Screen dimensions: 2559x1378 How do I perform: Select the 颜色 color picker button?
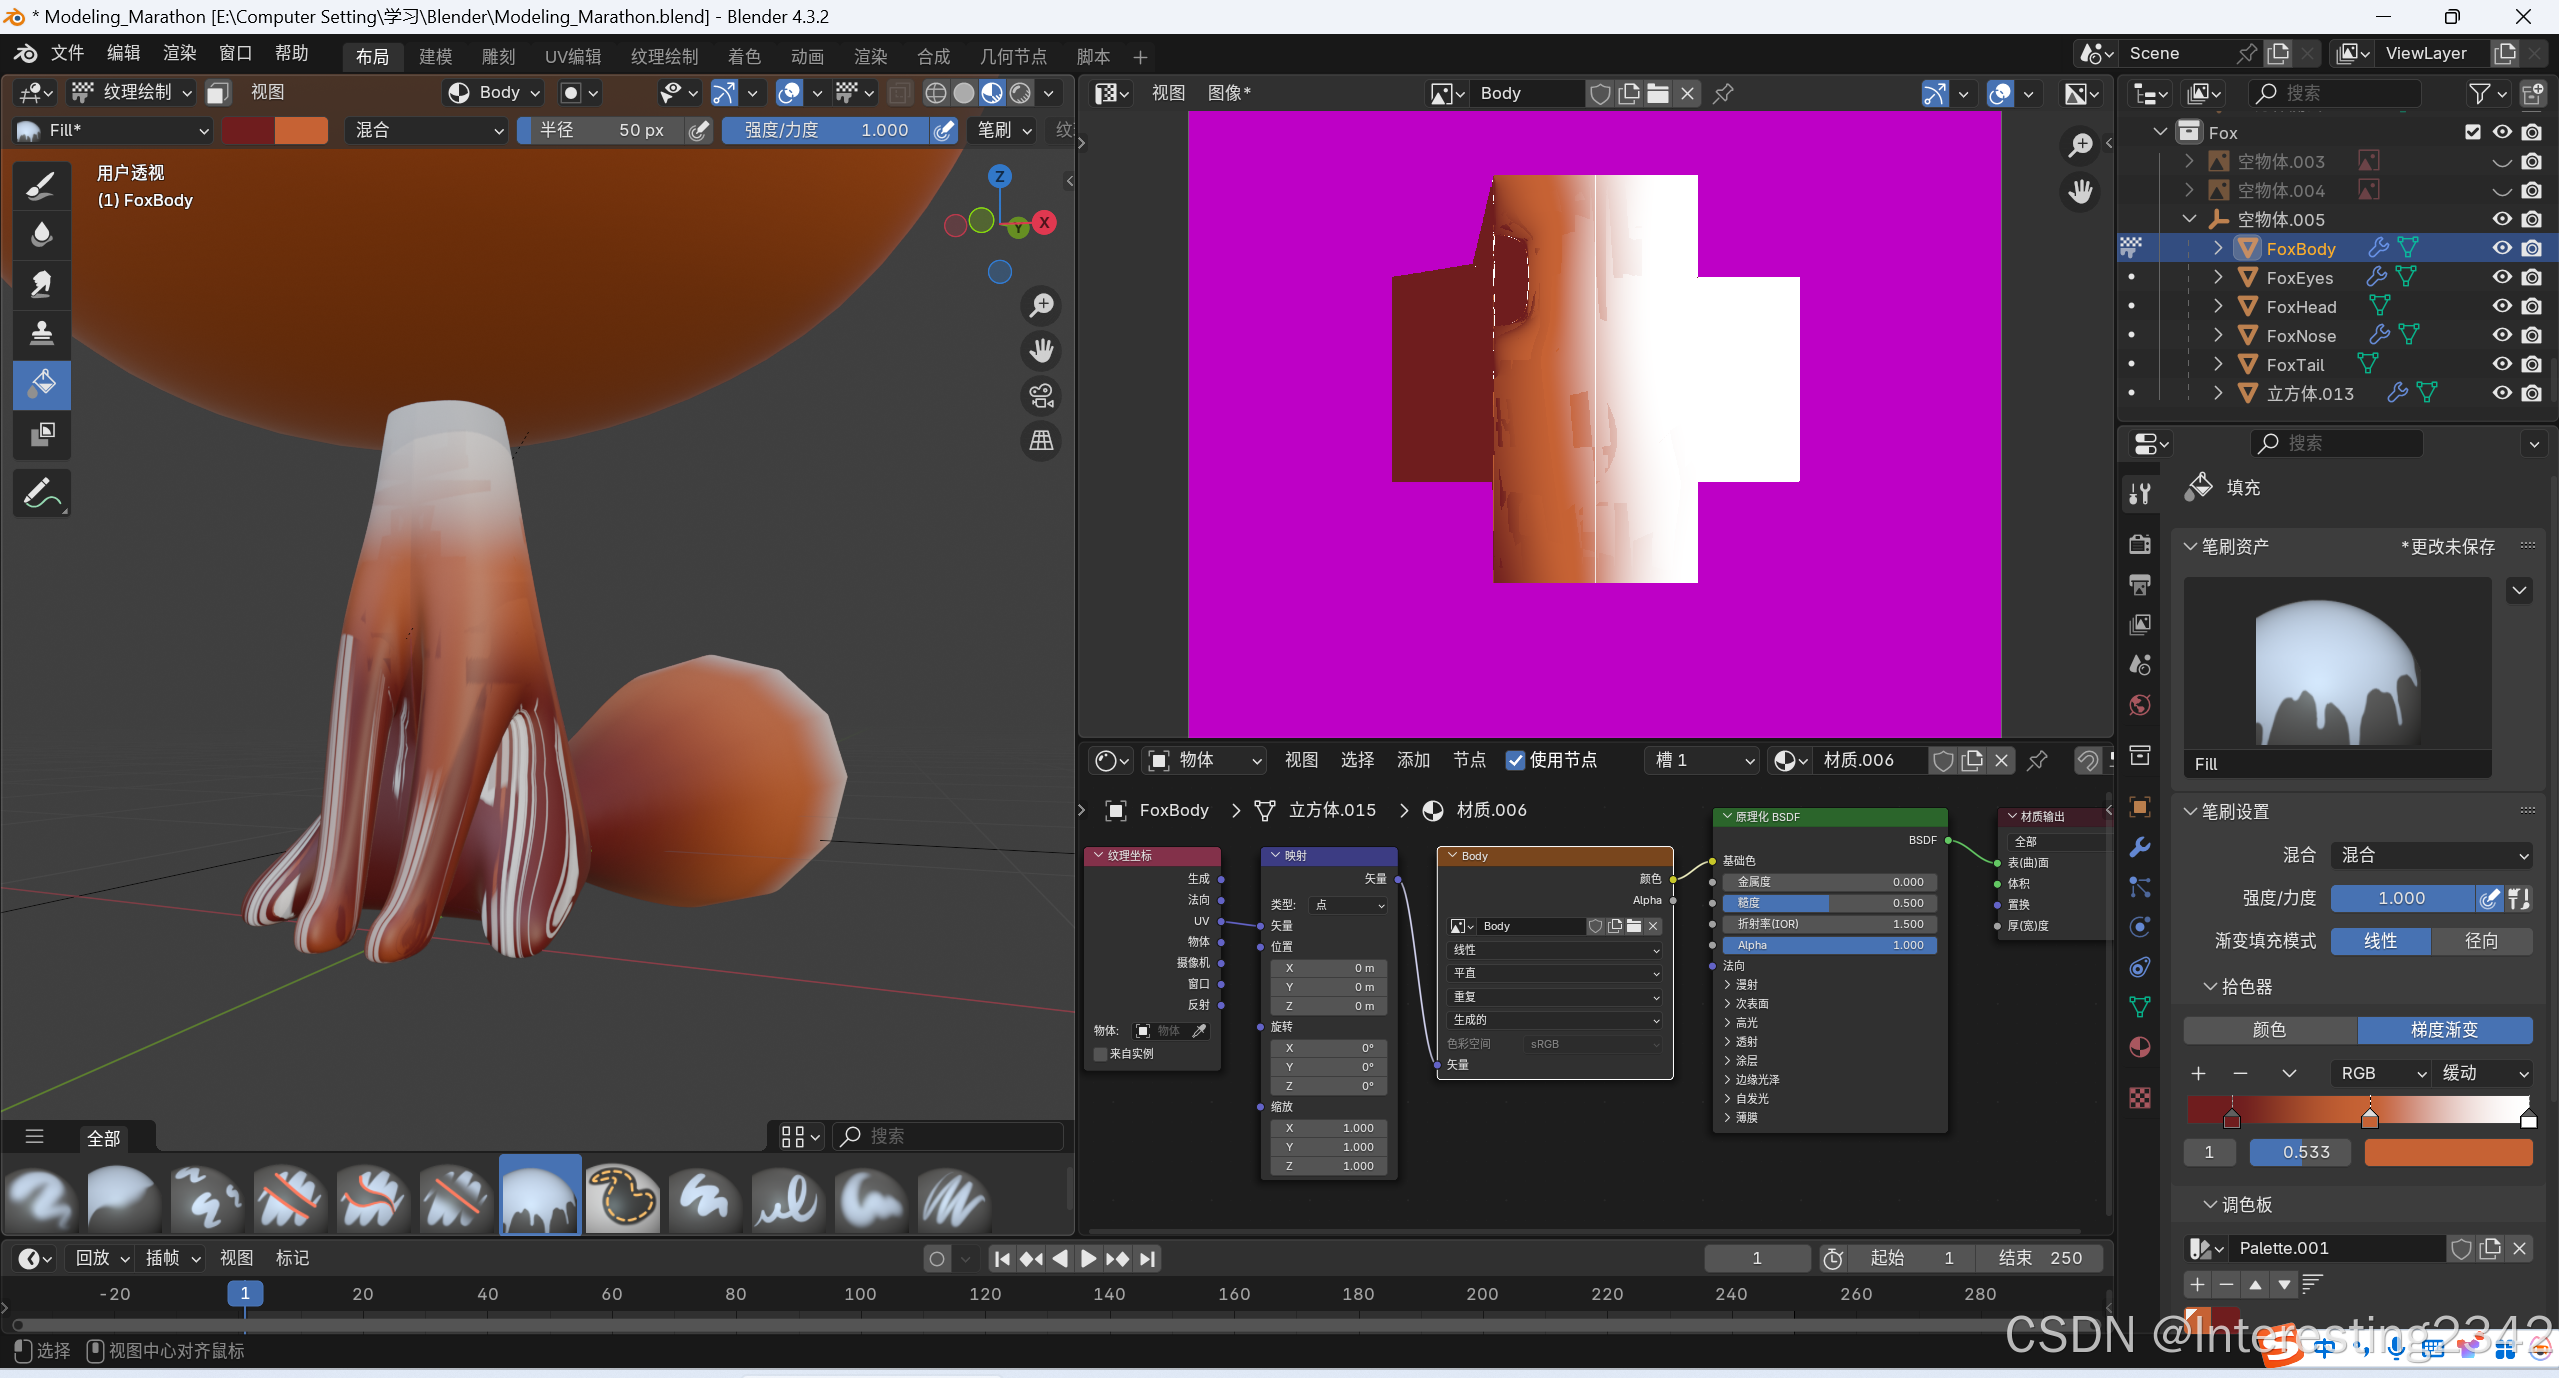pyautogui.click(x=2268, y=1029)
